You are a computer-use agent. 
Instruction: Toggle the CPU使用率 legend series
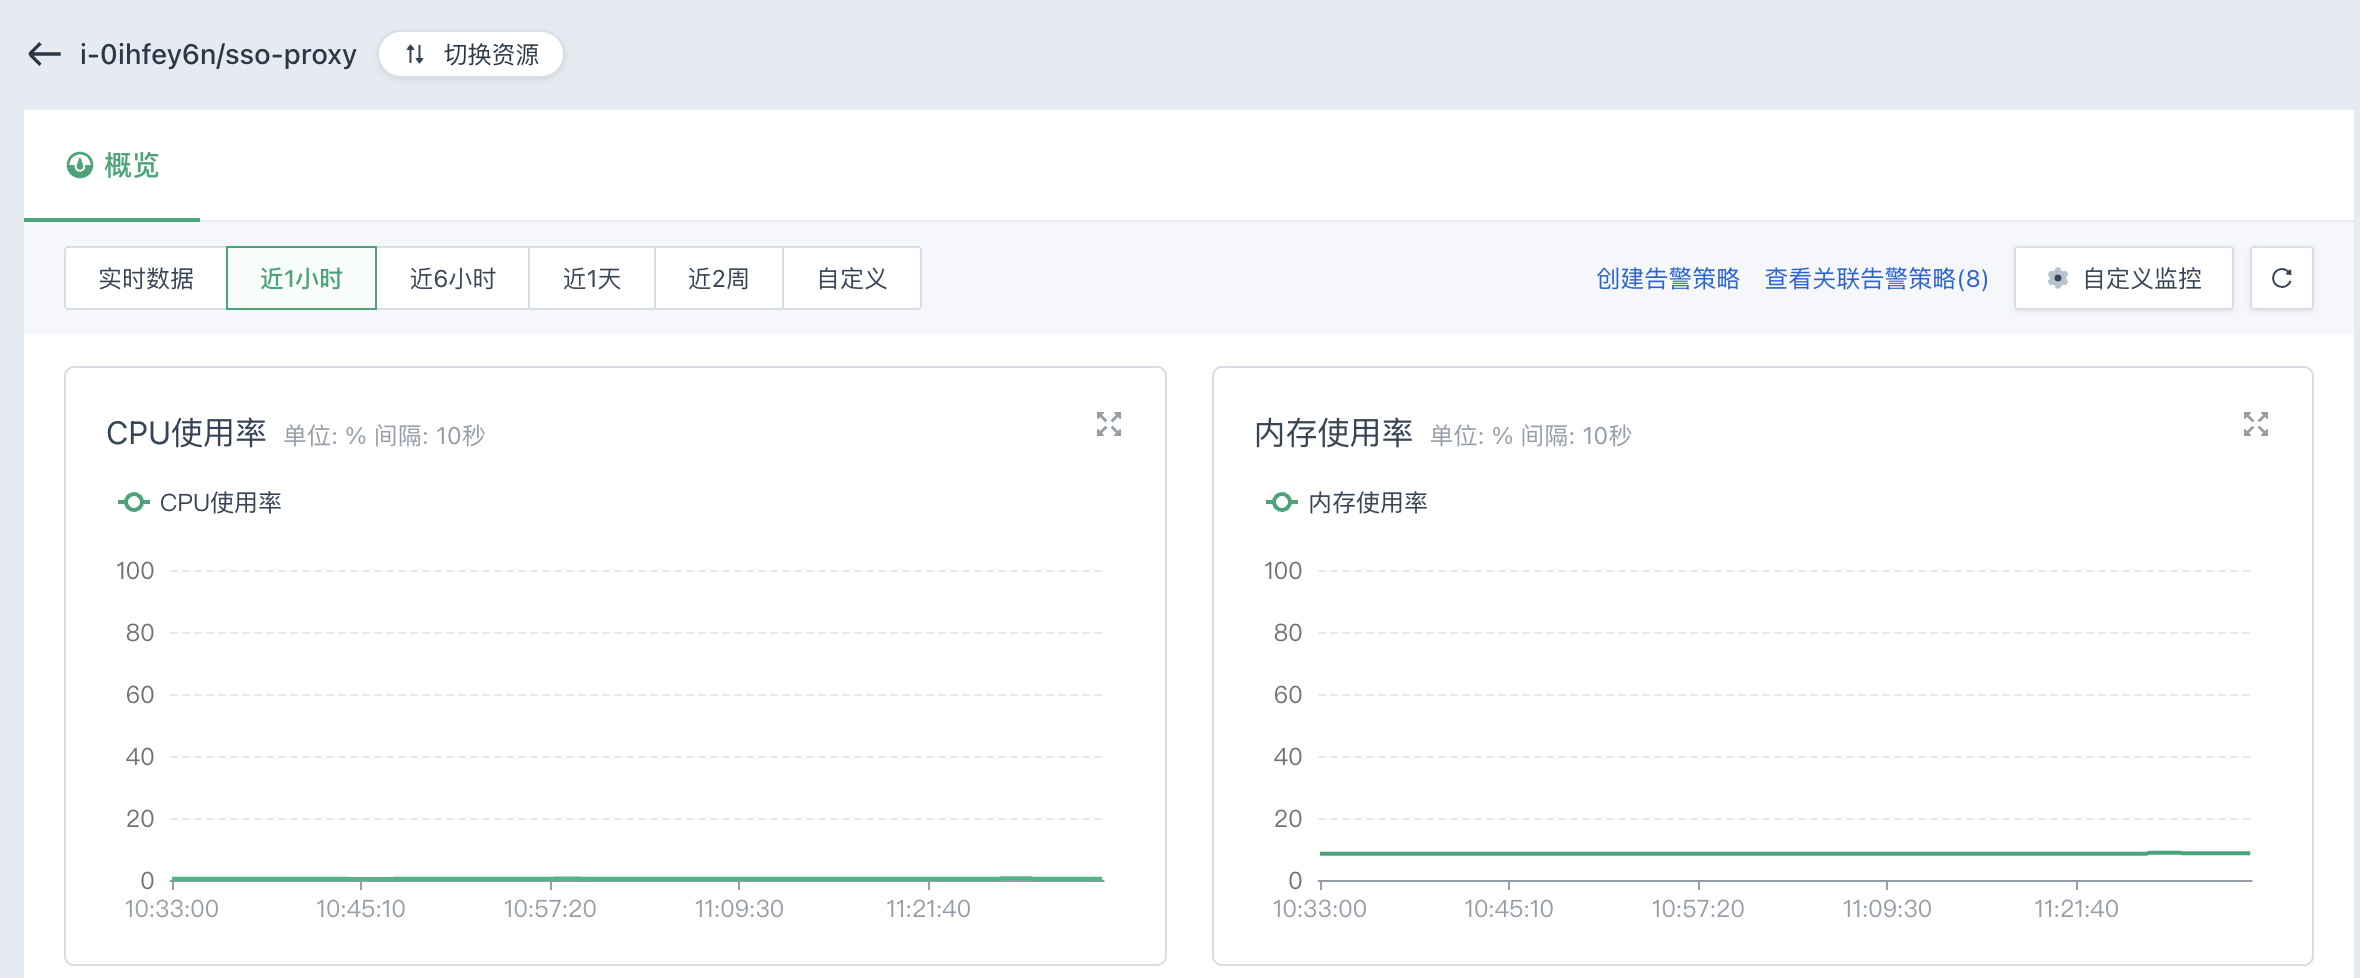click(x=200, y=502)
